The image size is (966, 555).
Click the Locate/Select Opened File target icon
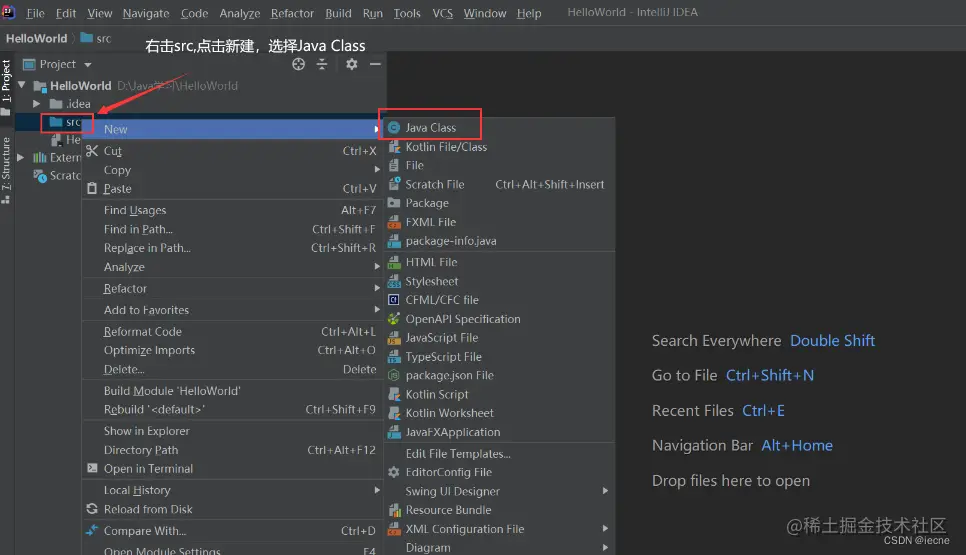pos(299,64)
